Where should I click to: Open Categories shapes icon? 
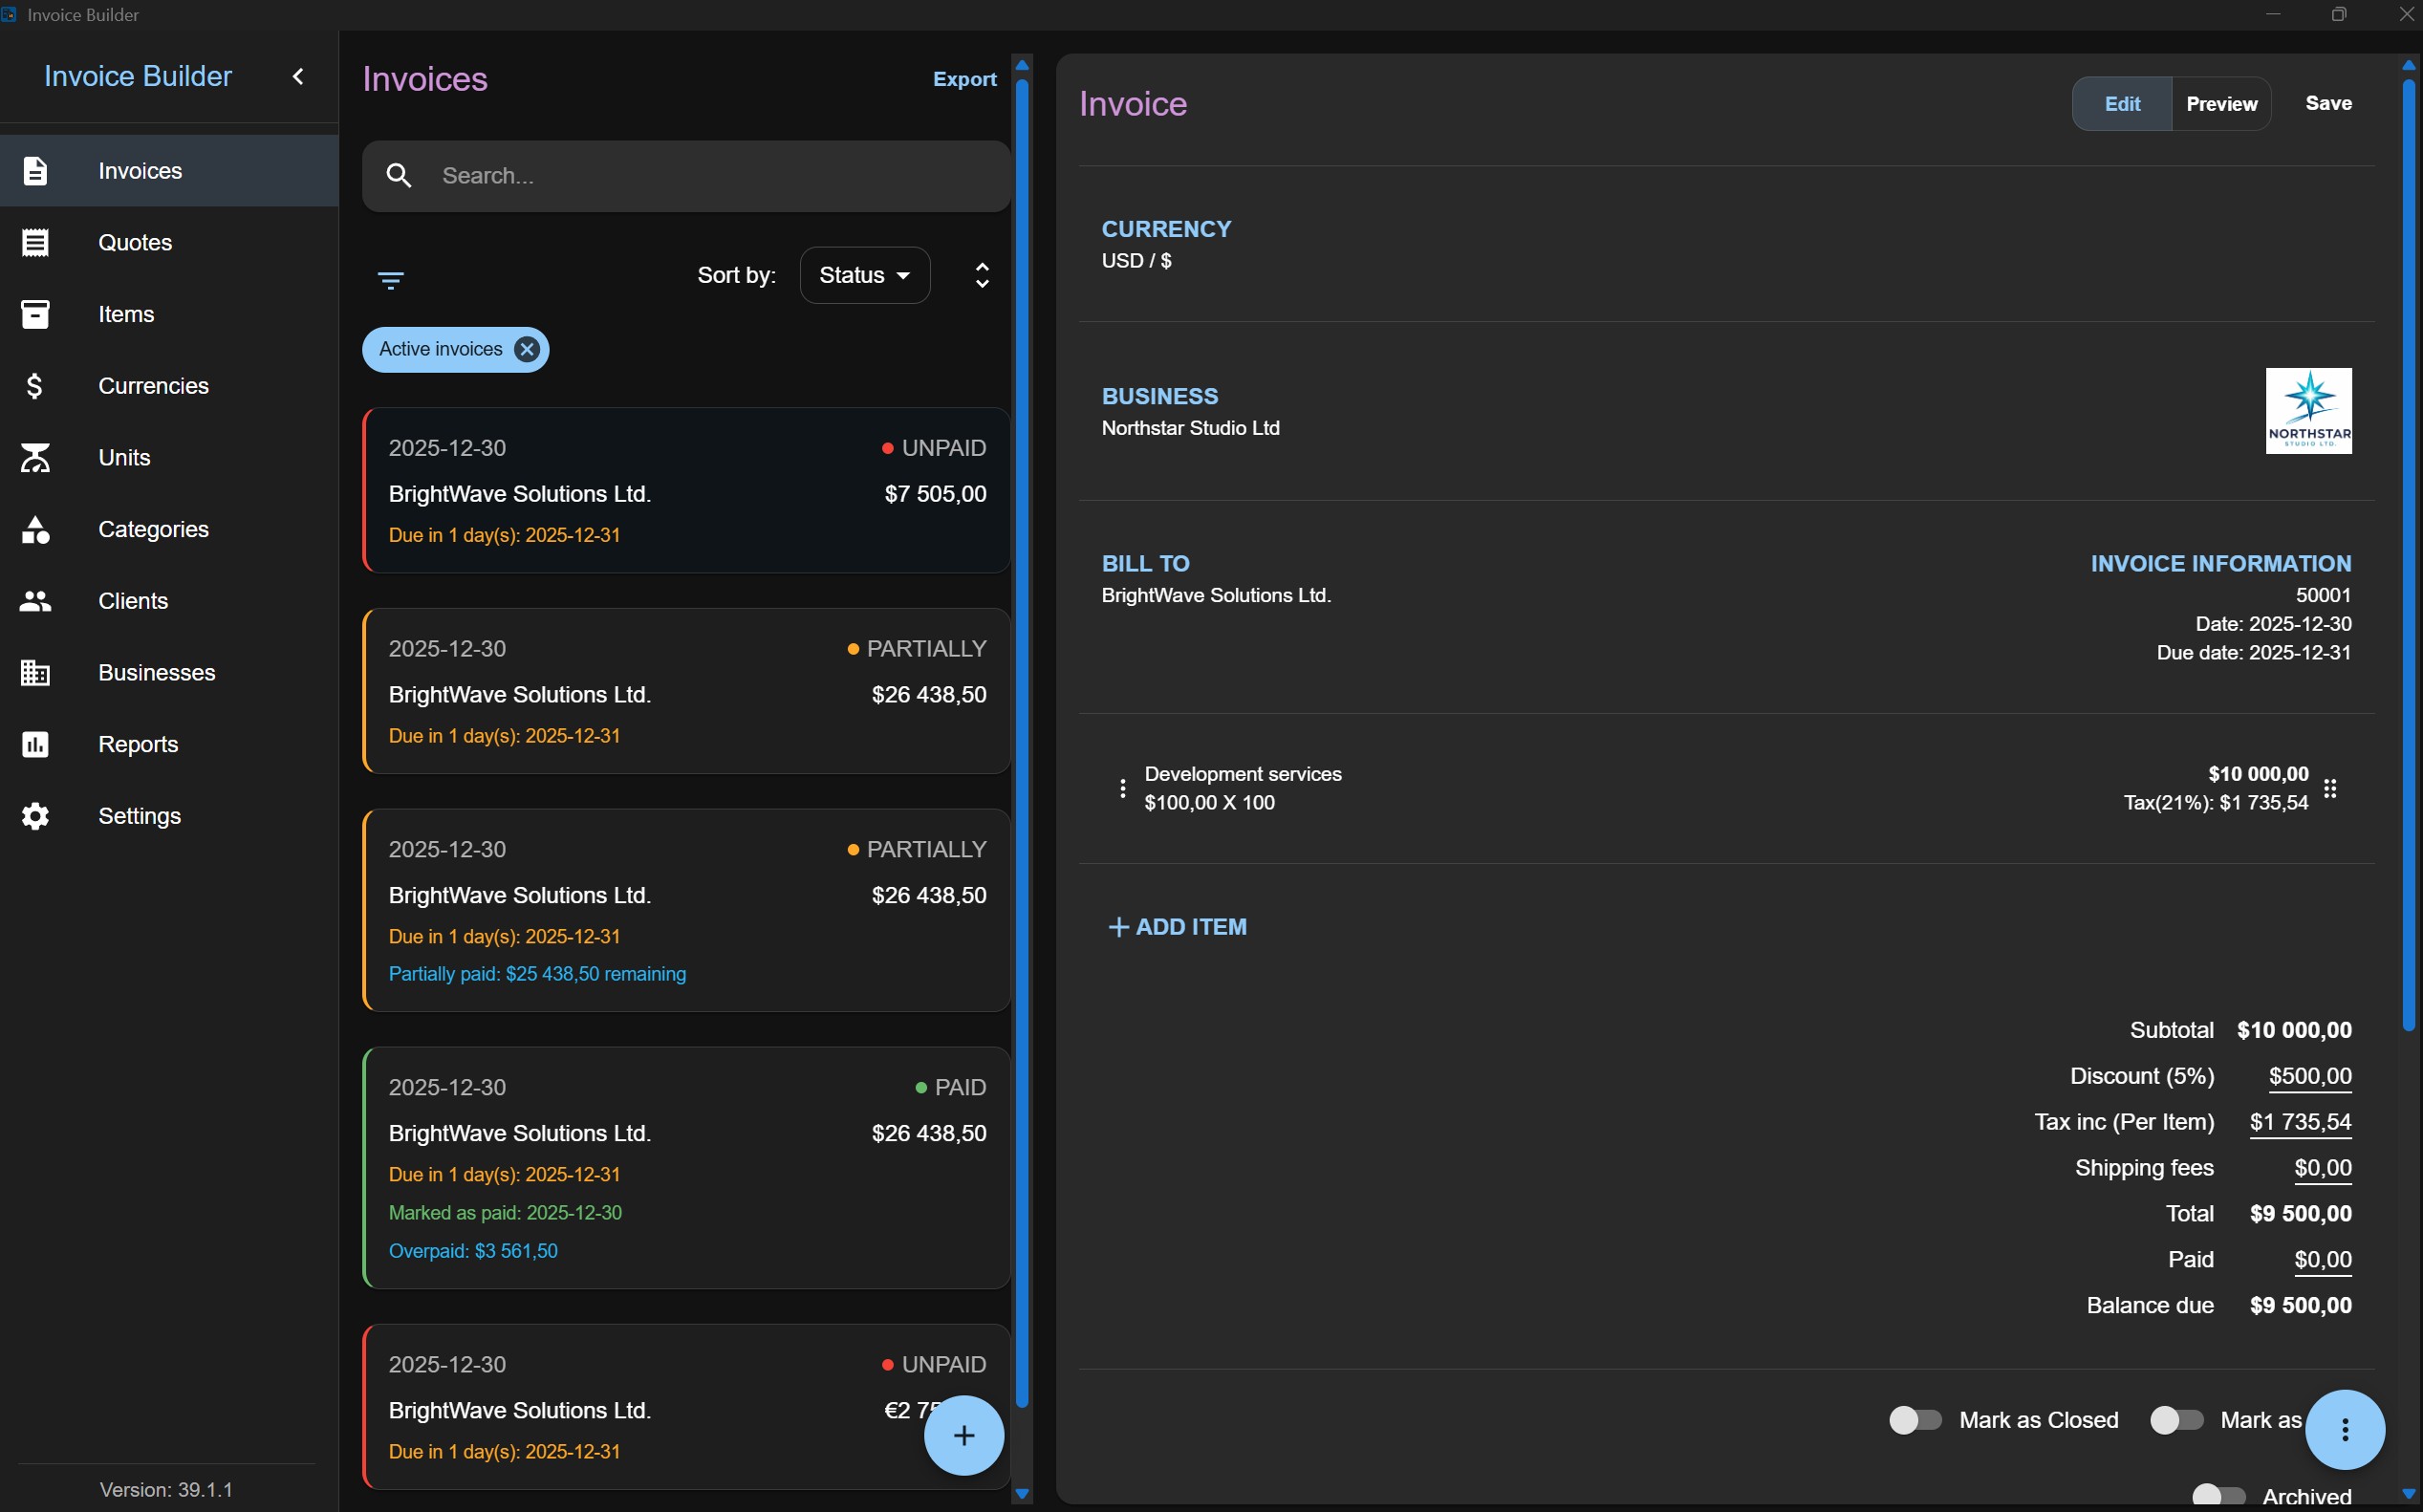click(x=35, y=530)
